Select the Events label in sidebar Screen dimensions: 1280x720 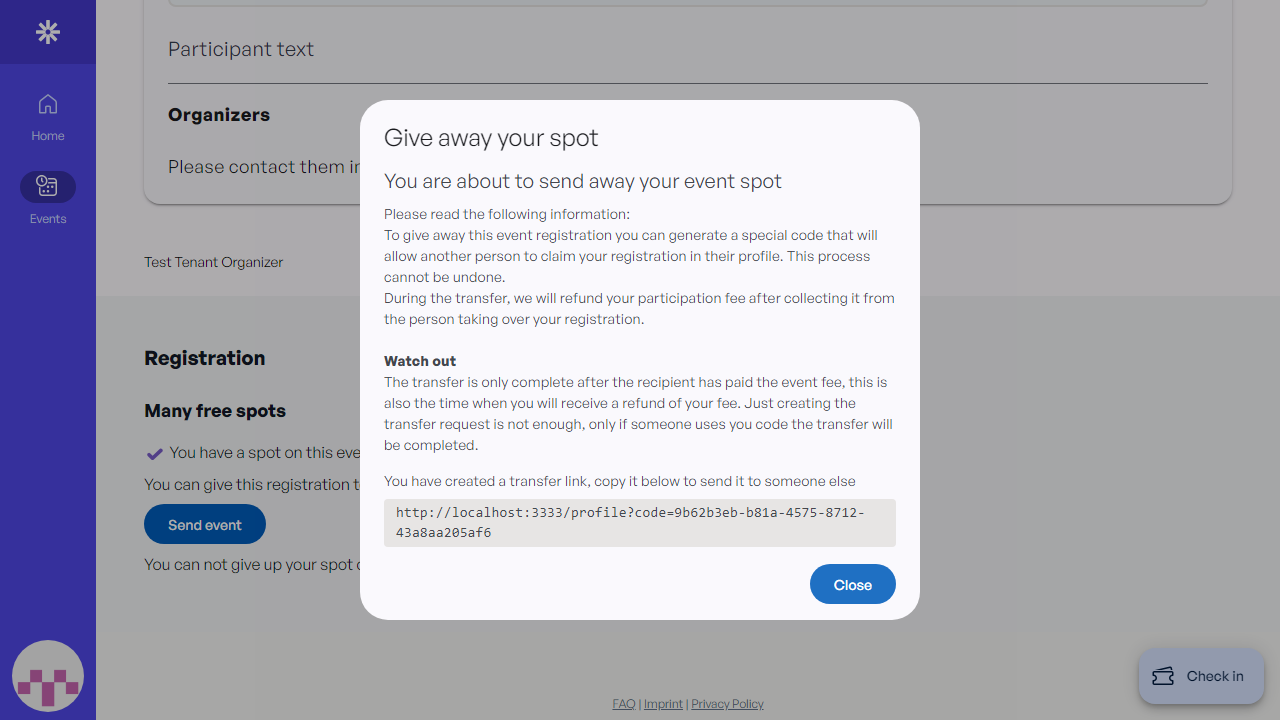(48, 219)
